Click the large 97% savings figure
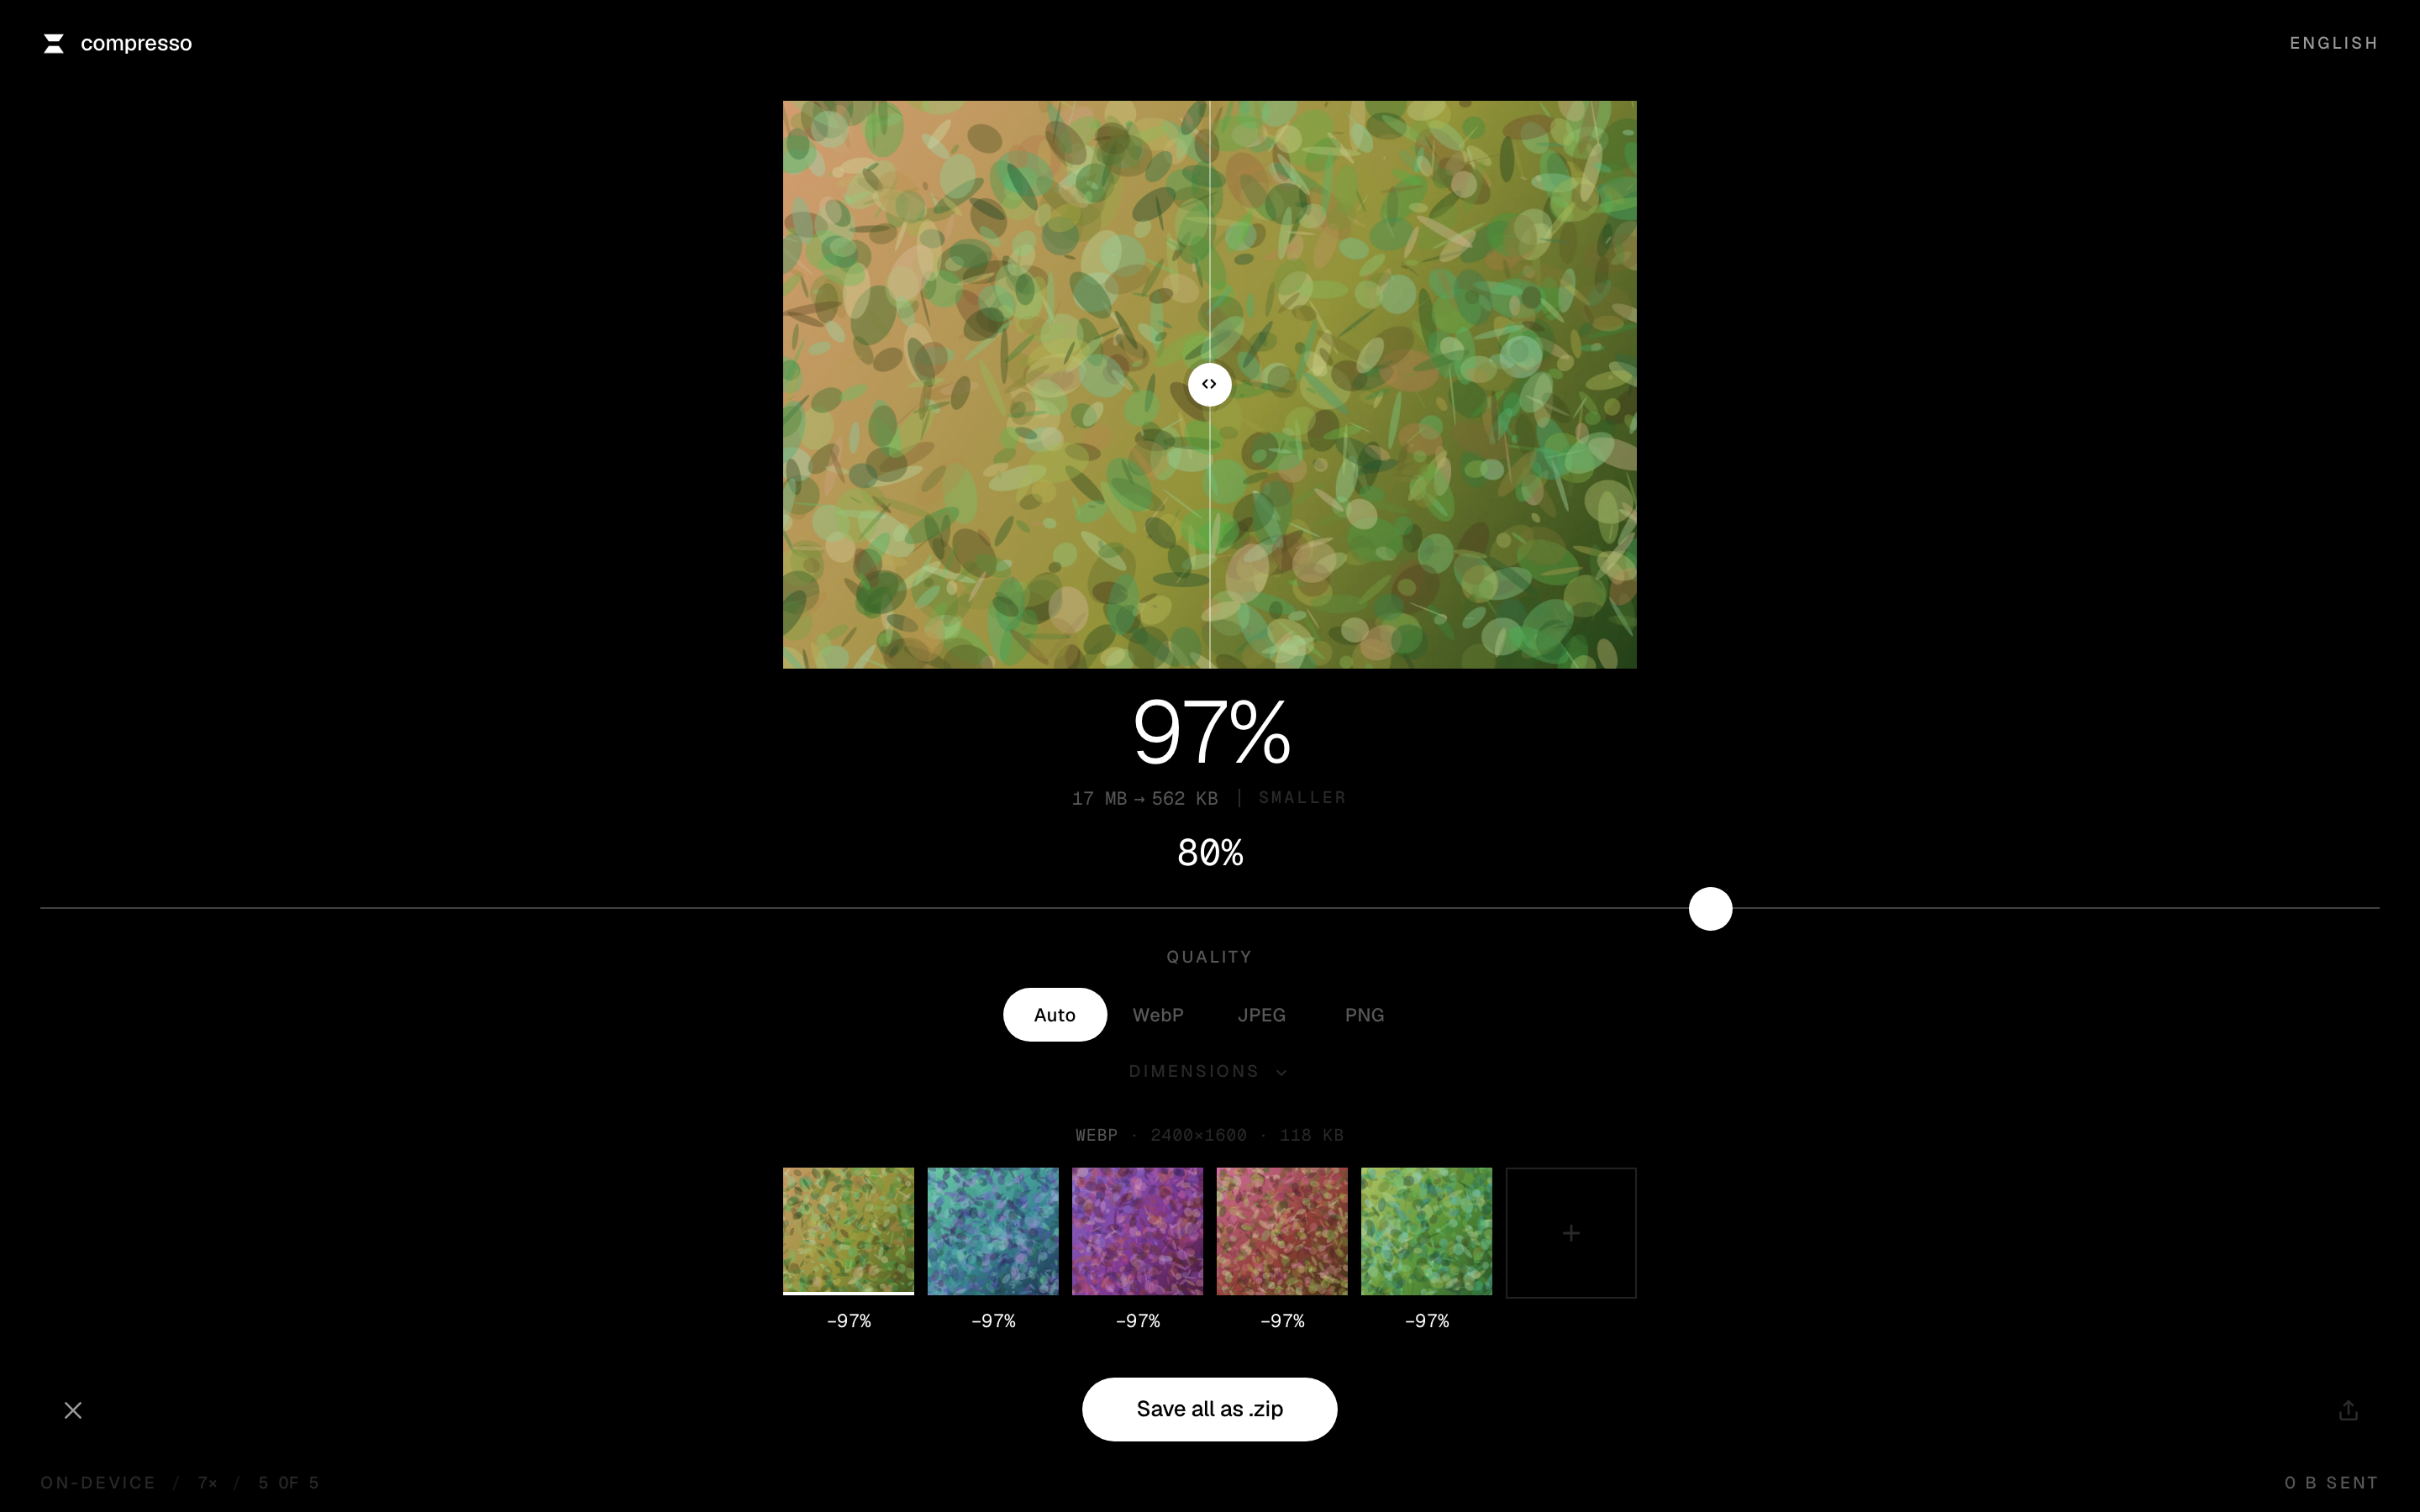This screenshot has width=2420, height=1512. point(1211,733)
